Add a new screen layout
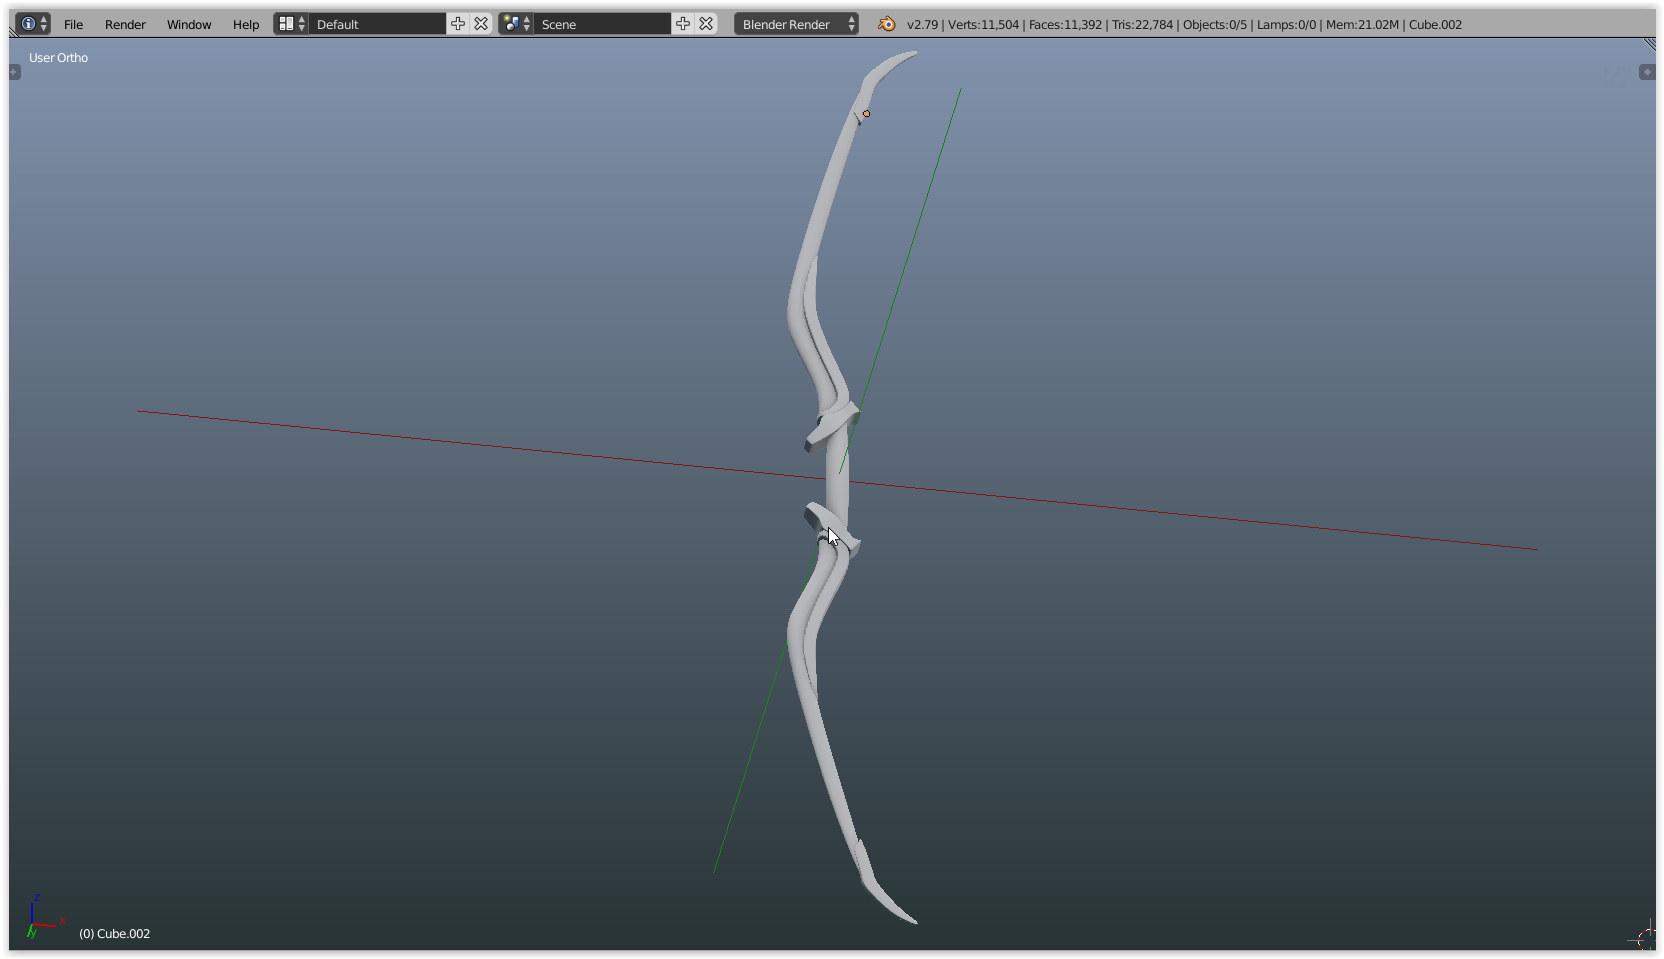Viewport: 1664px width, 959px height. click(458, 24)
